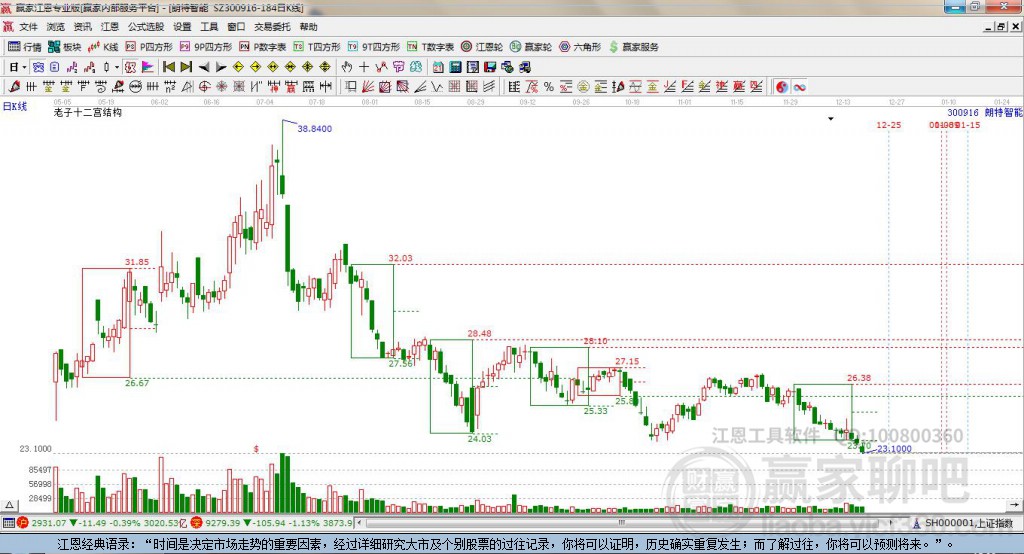Image resolution: width=1024 pixels, height=554 pixels.
Task: Click the 300916 stock code label
Action: tap(963, 112)
